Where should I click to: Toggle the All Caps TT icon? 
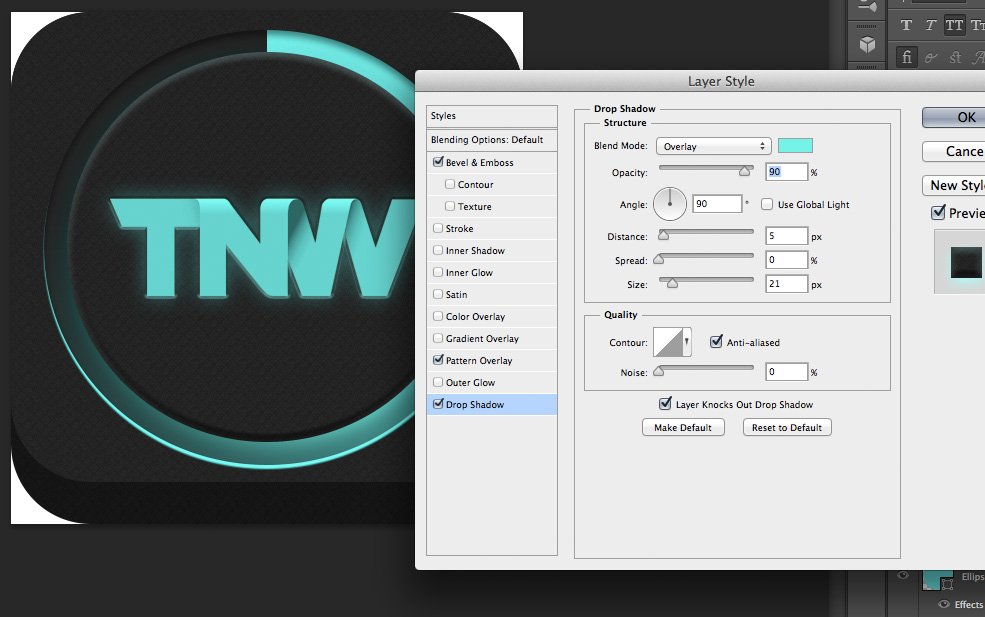pyautogui.click(x=954, y=25)
